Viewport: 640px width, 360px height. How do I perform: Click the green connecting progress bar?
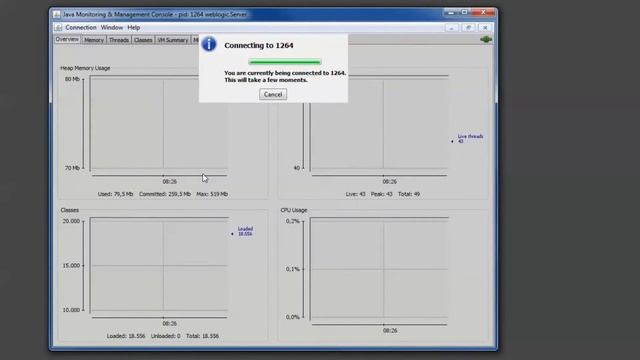point(284,62)
